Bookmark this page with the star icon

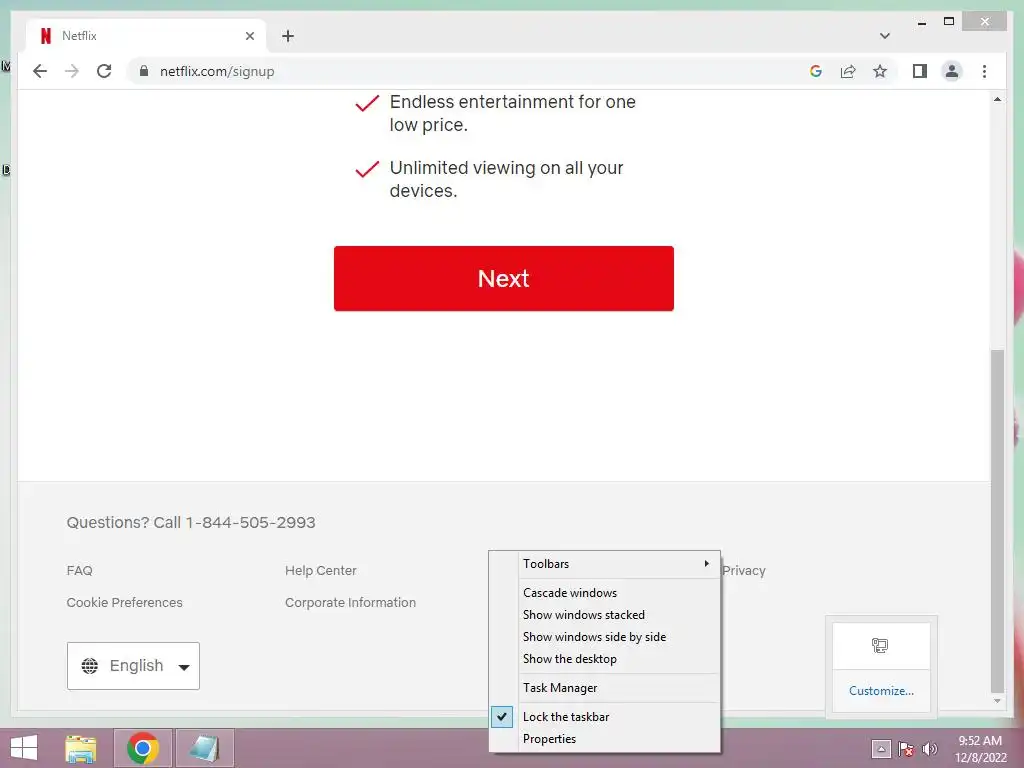tap(880, 71)
